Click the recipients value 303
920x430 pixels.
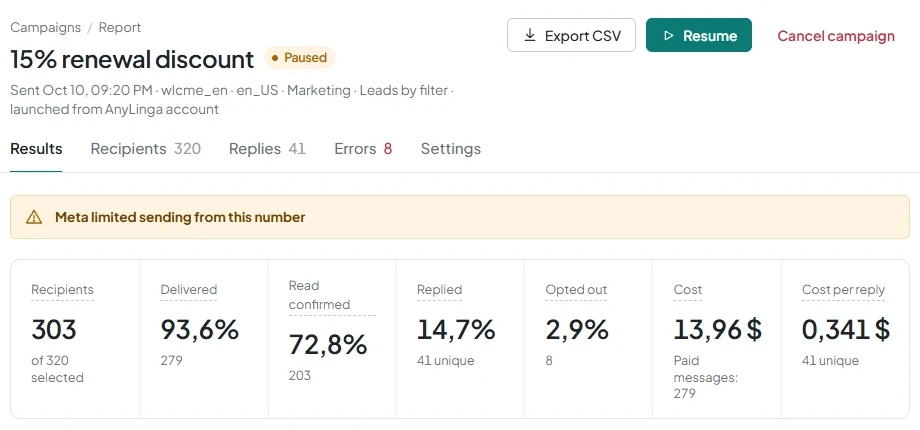(54, 330)
